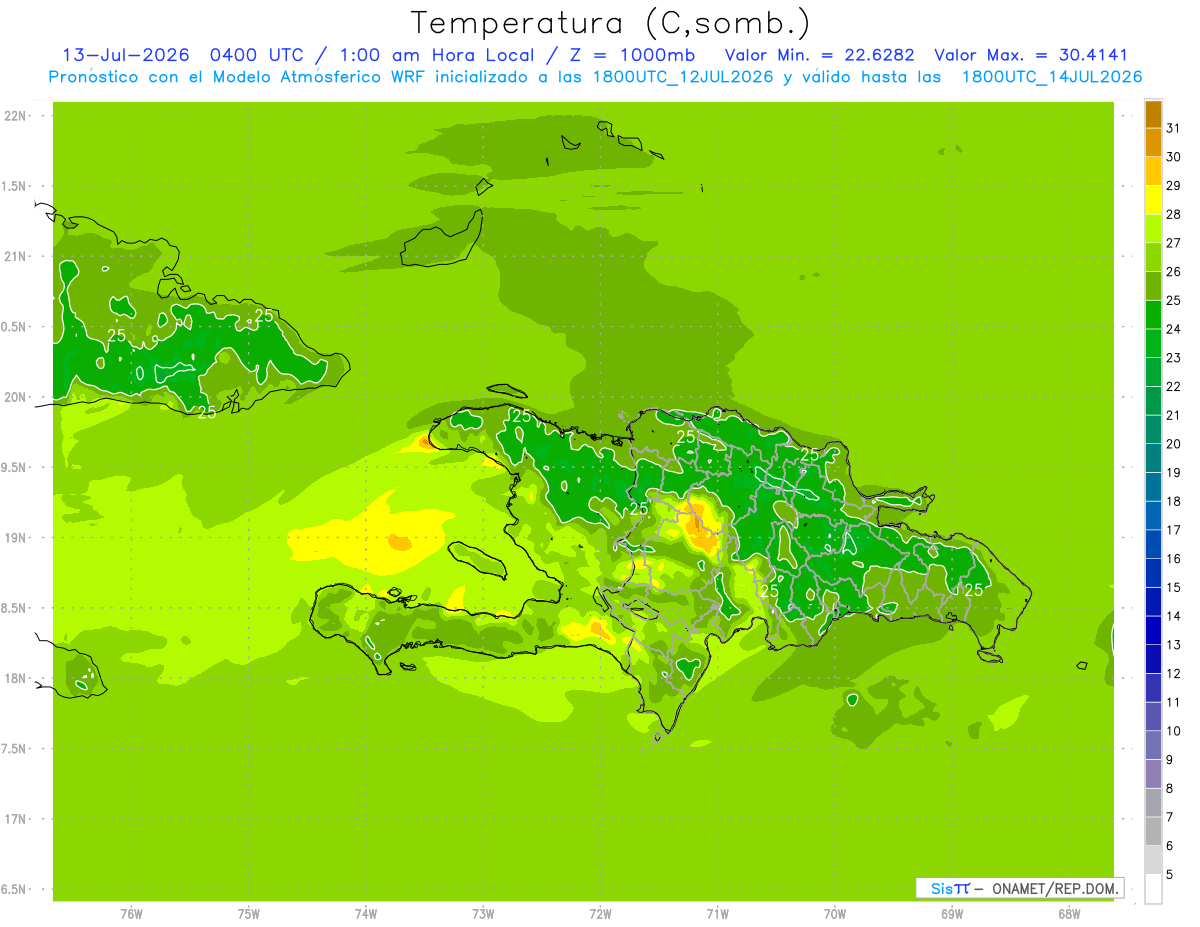
Task: Click the 31 degree color swatch in legend
Action: pyautogui.click(x=1153, y=114)
